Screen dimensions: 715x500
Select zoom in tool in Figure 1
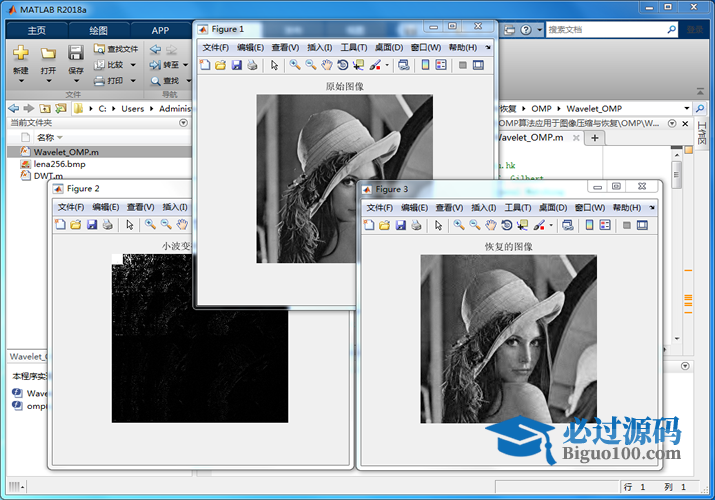pyautogui.click(x=295, y=65)
